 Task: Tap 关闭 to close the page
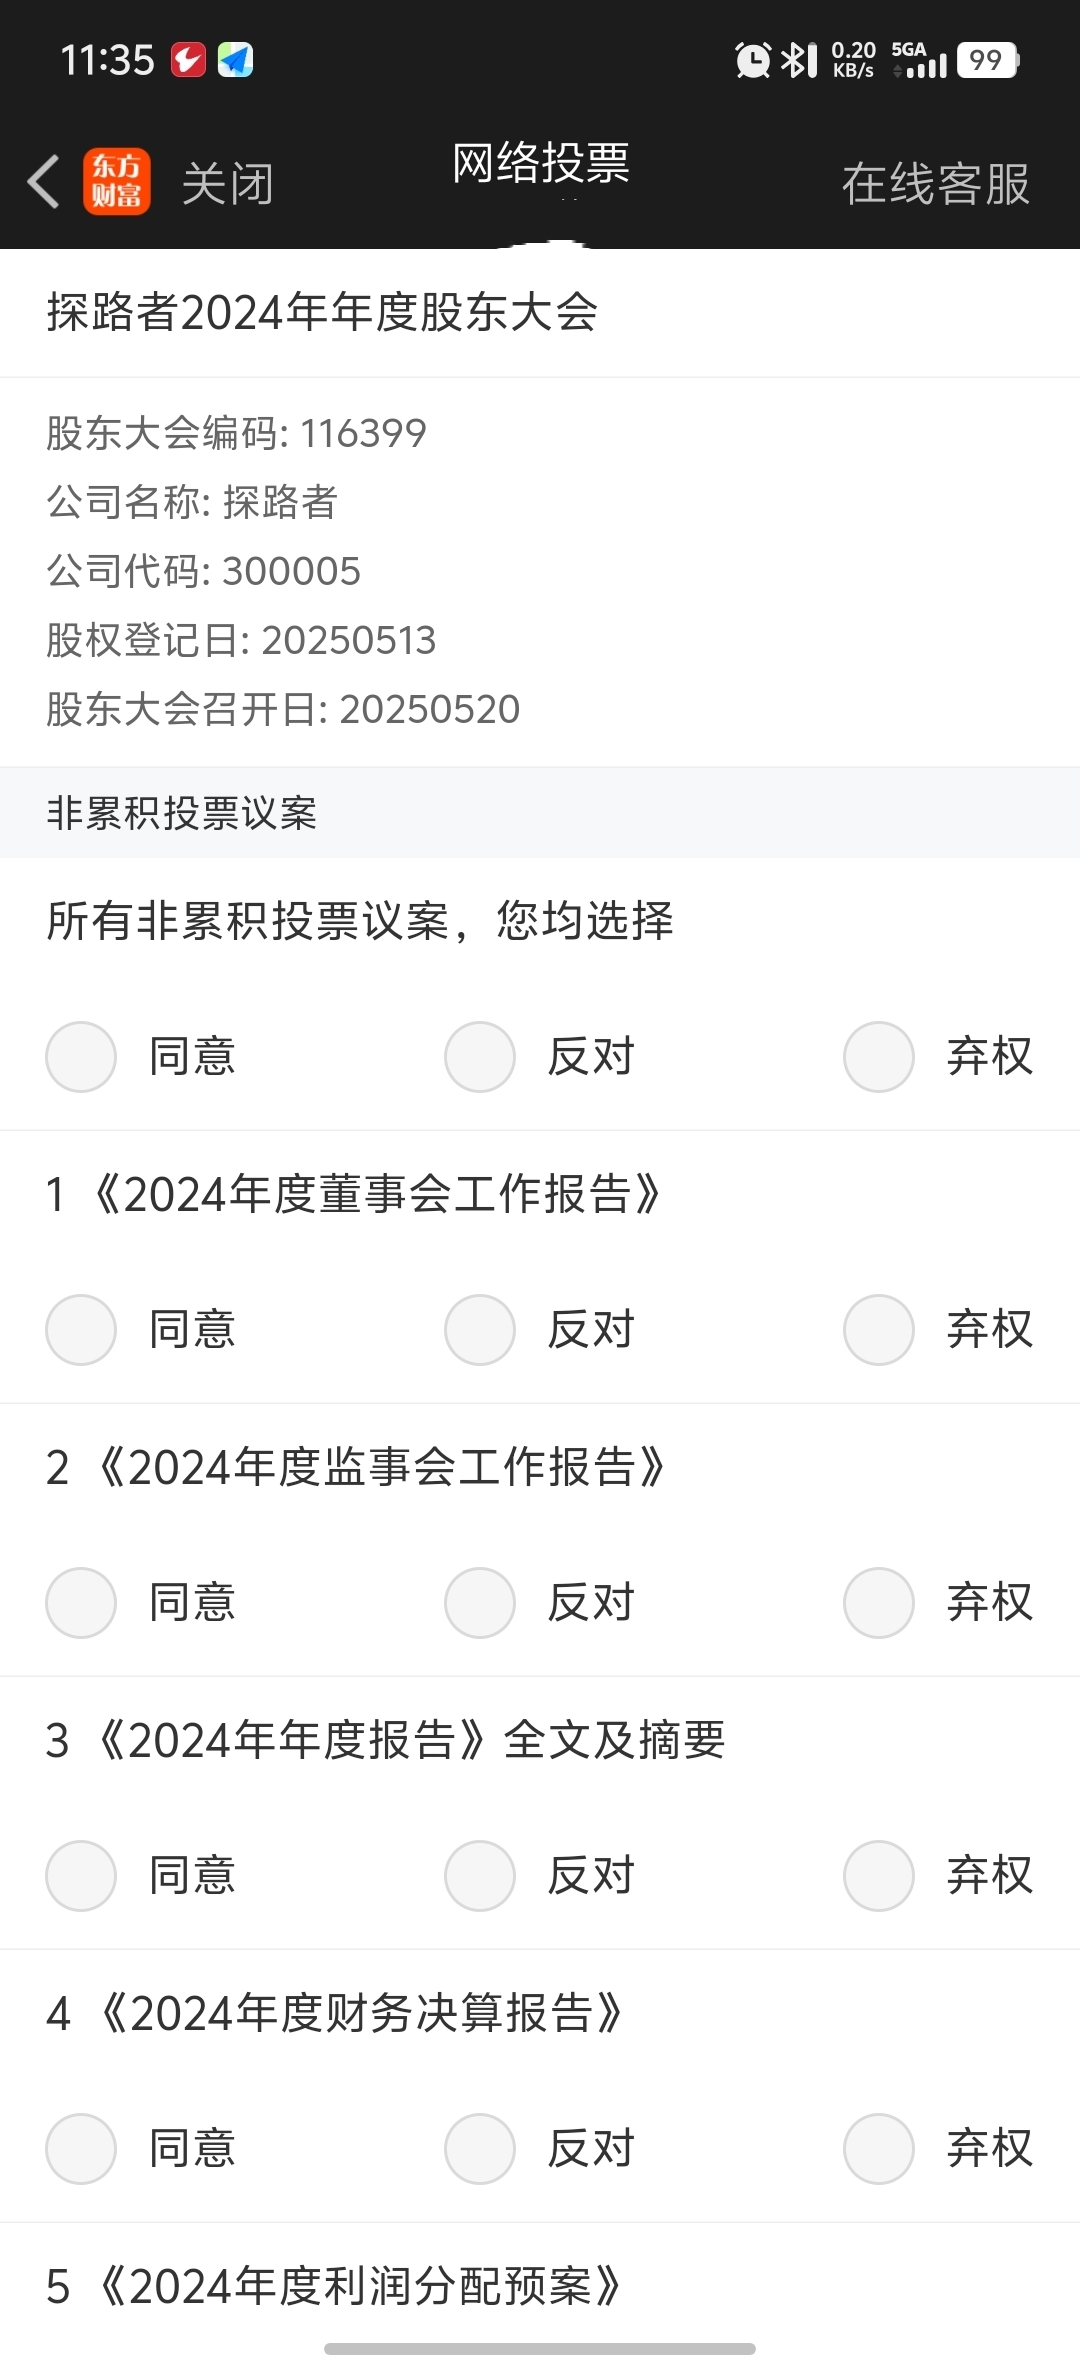click(x=228, y=184)
